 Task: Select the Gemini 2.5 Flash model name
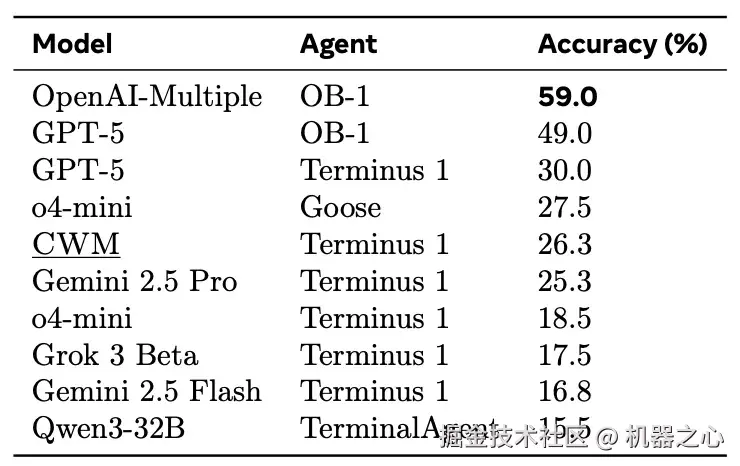pyautogui.click(x=146, y=391)
